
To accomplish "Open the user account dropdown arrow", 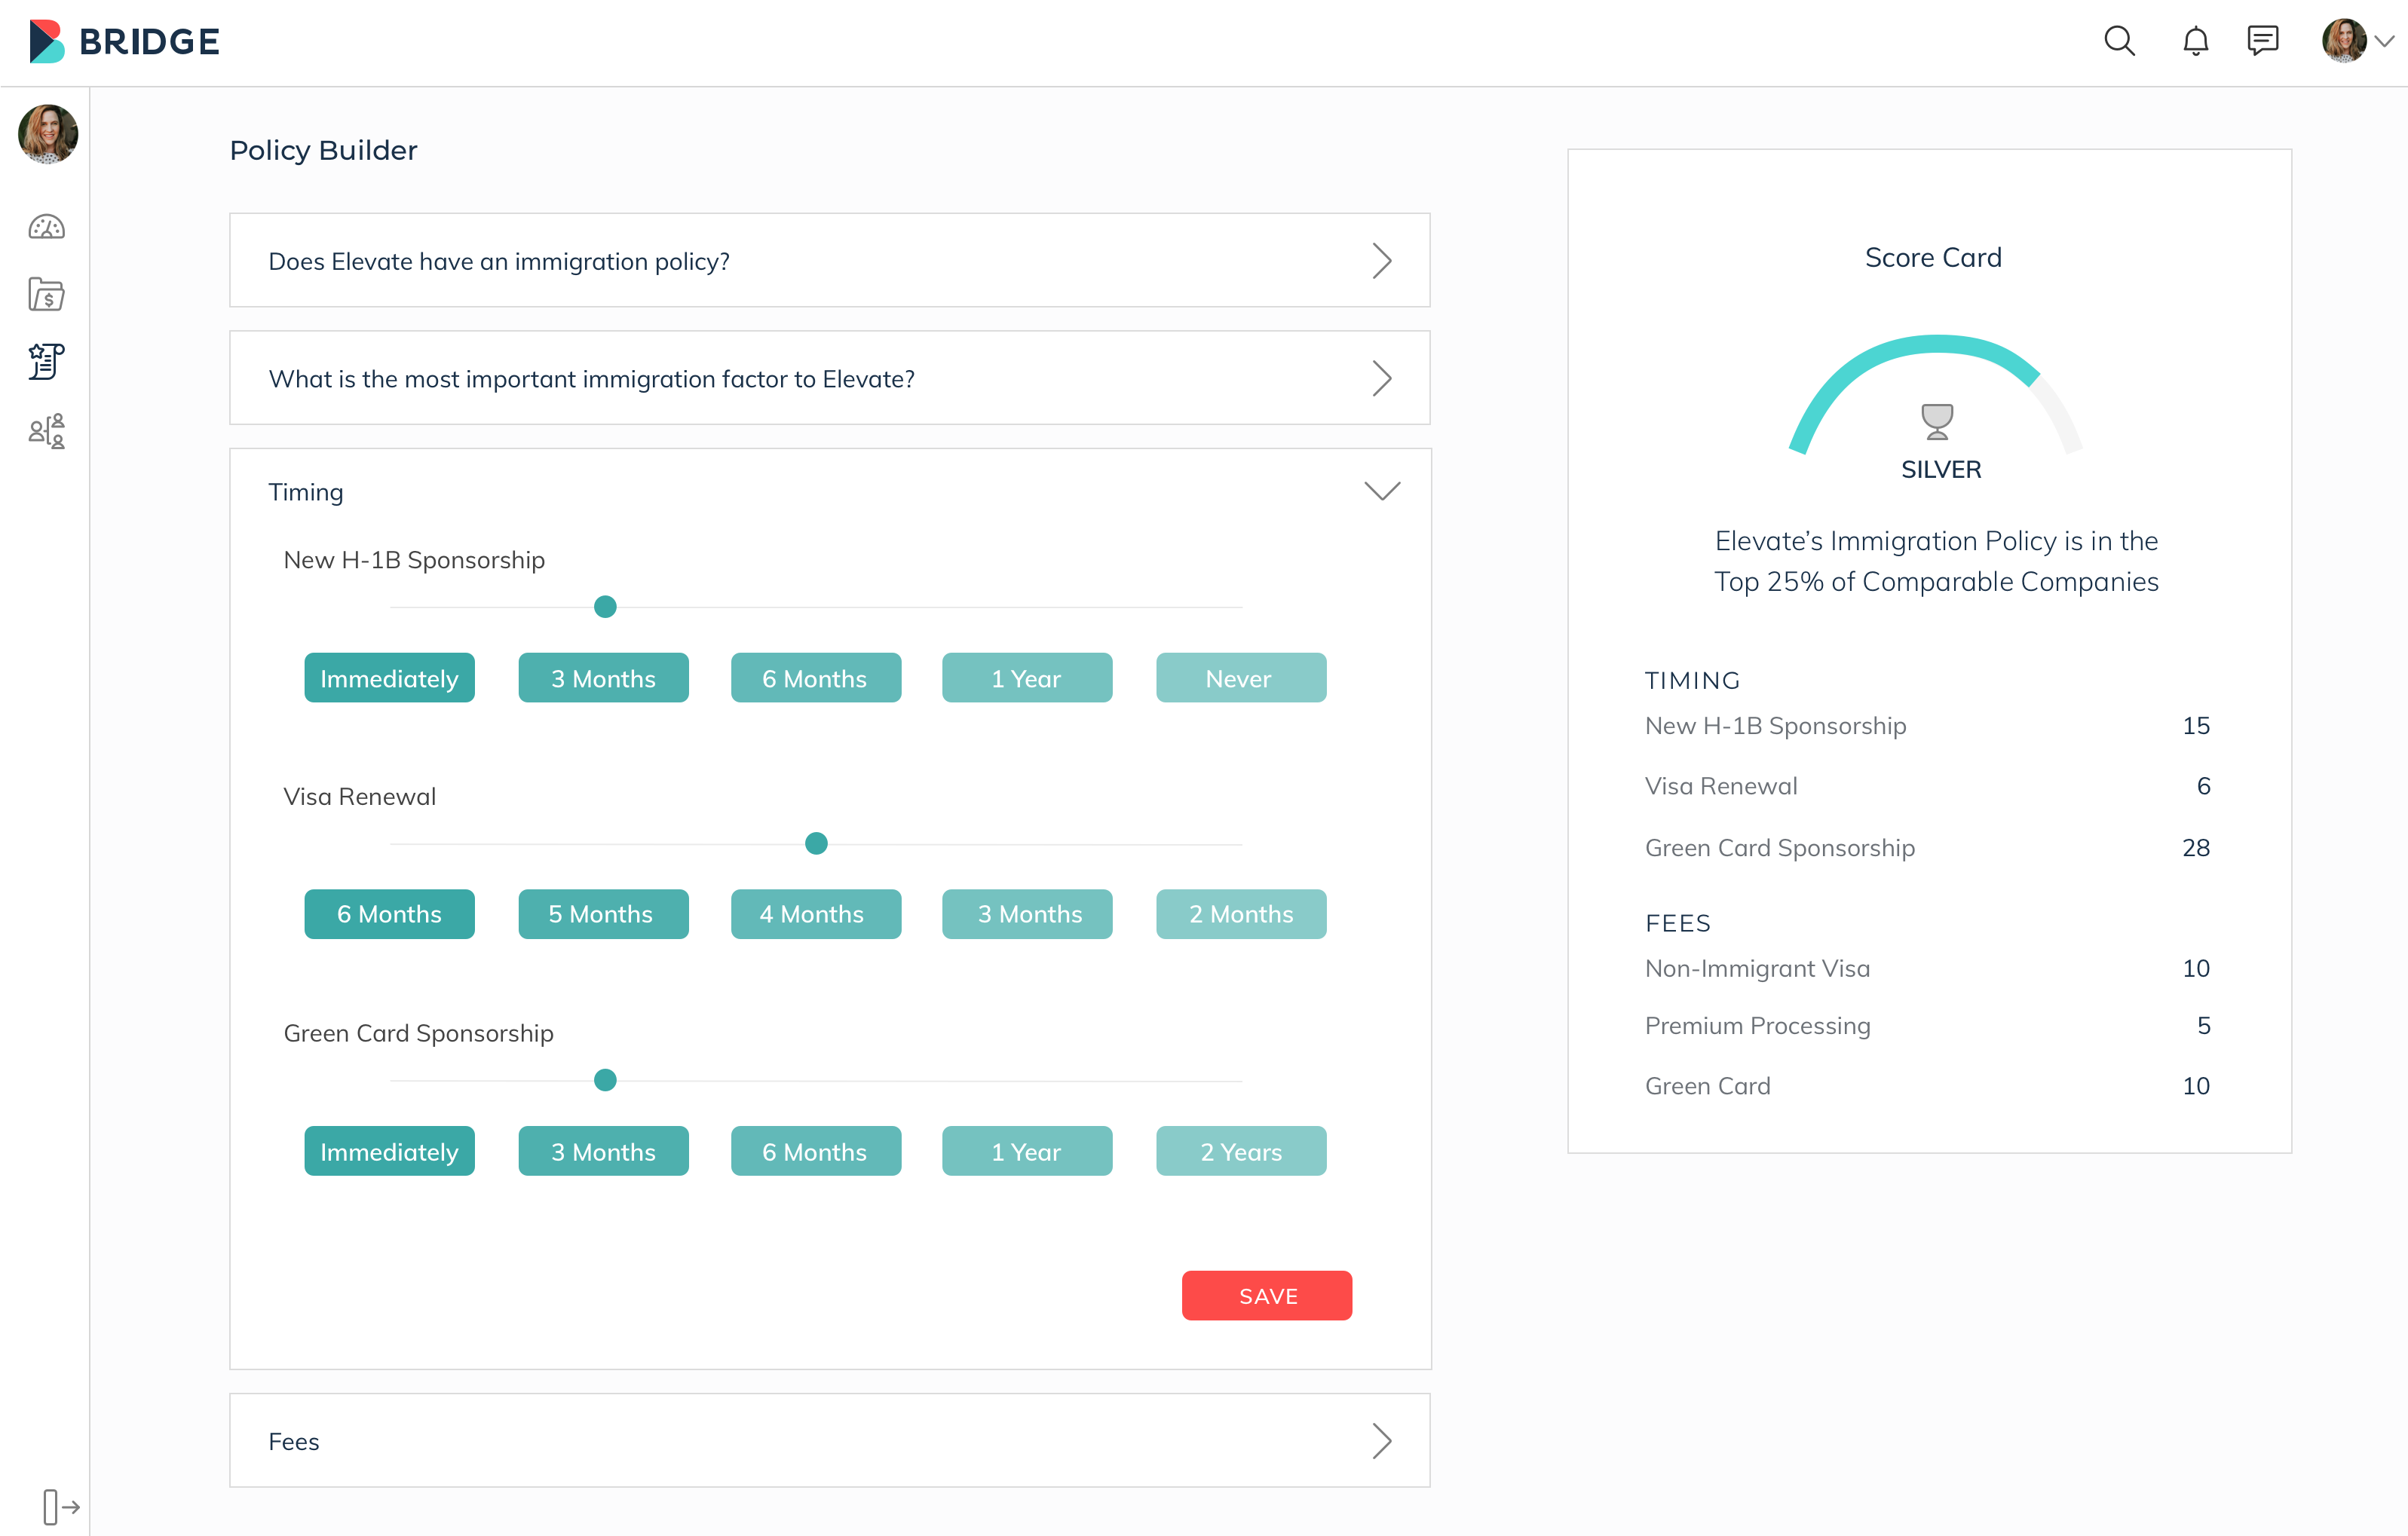I will pyautogui.click(x=2385, y=42).
